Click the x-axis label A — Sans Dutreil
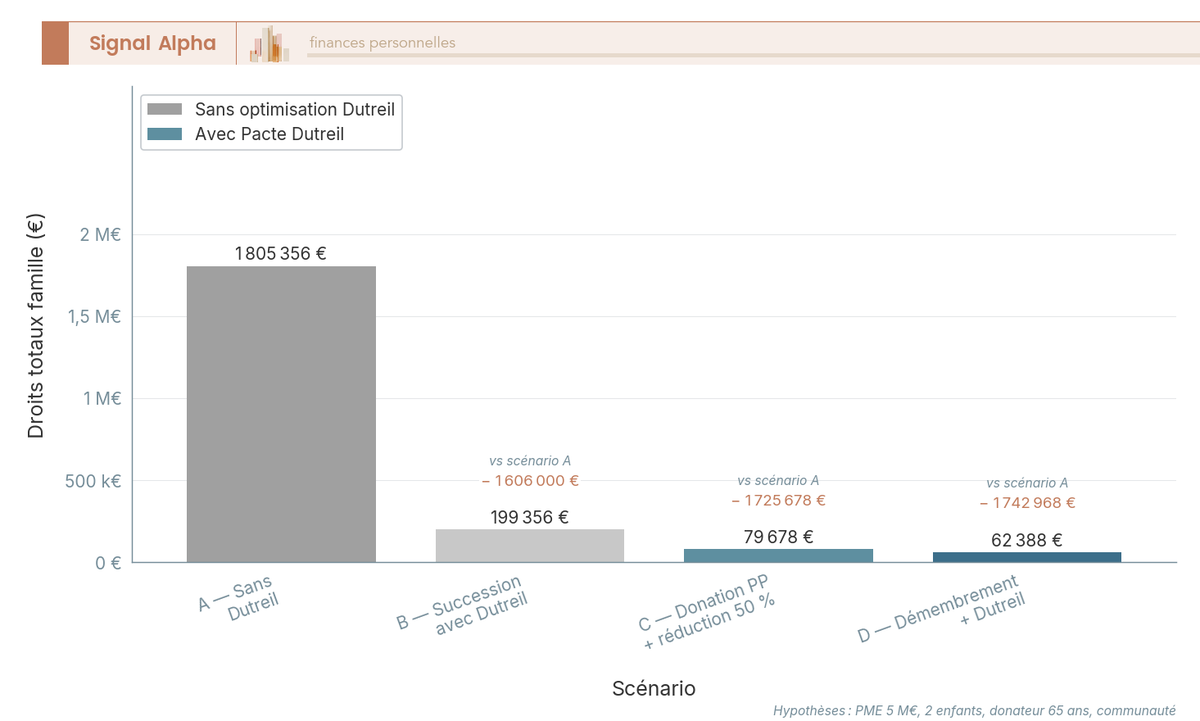 [x=238, y=597]
